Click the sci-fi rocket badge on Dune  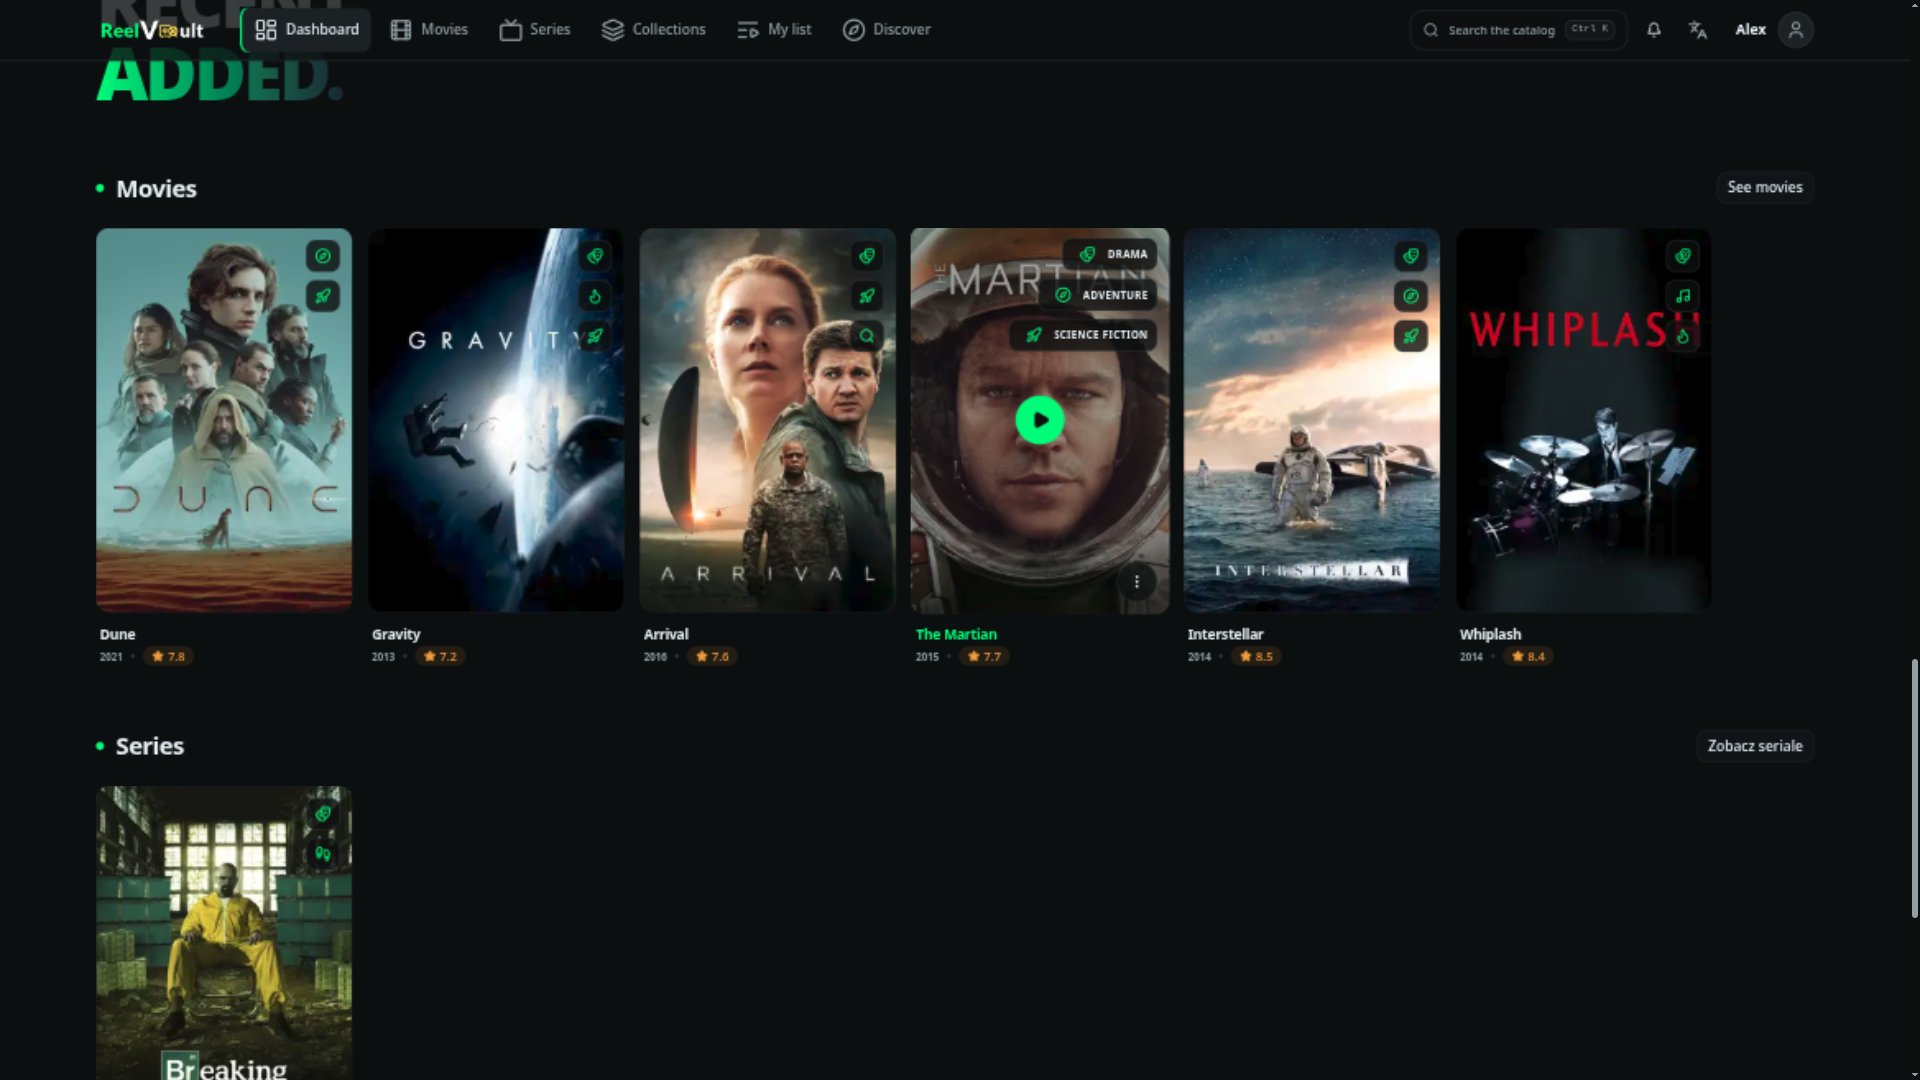pyautogui.click(x=323, y=296)
